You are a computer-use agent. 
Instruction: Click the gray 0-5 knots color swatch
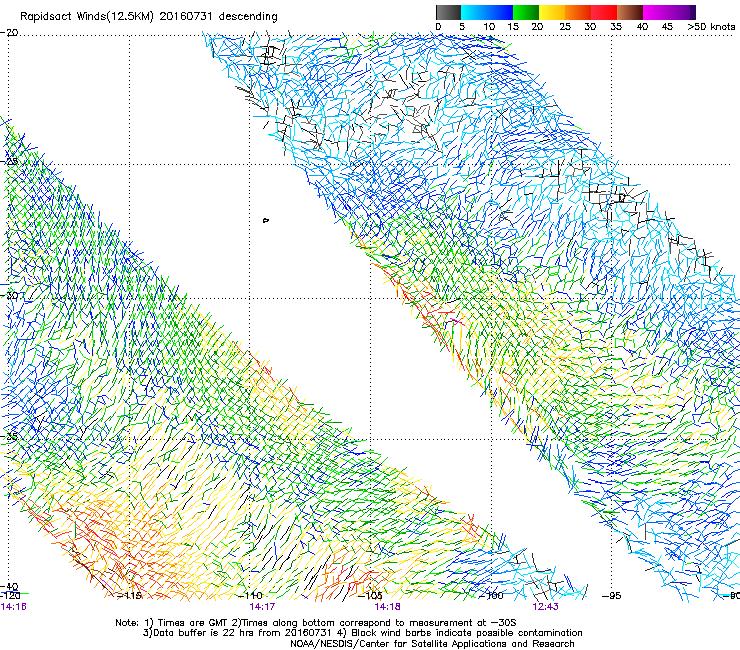(x=448, y=12)
